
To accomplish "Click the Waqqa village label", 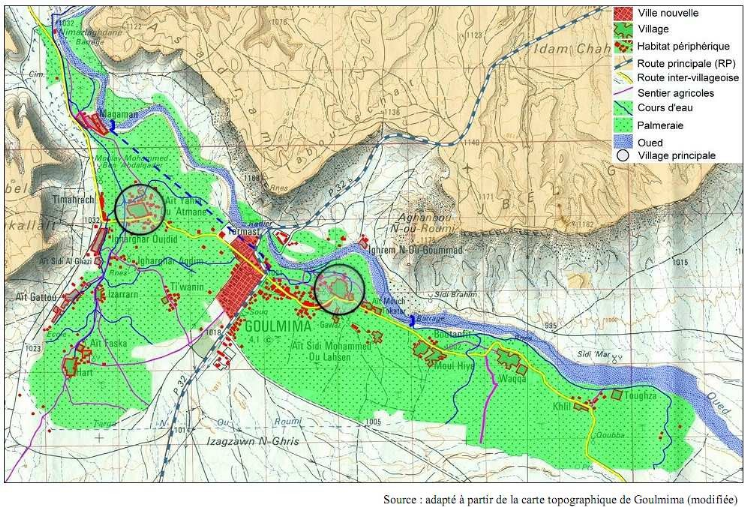I will pyautogui.click(x=512, y=379).
